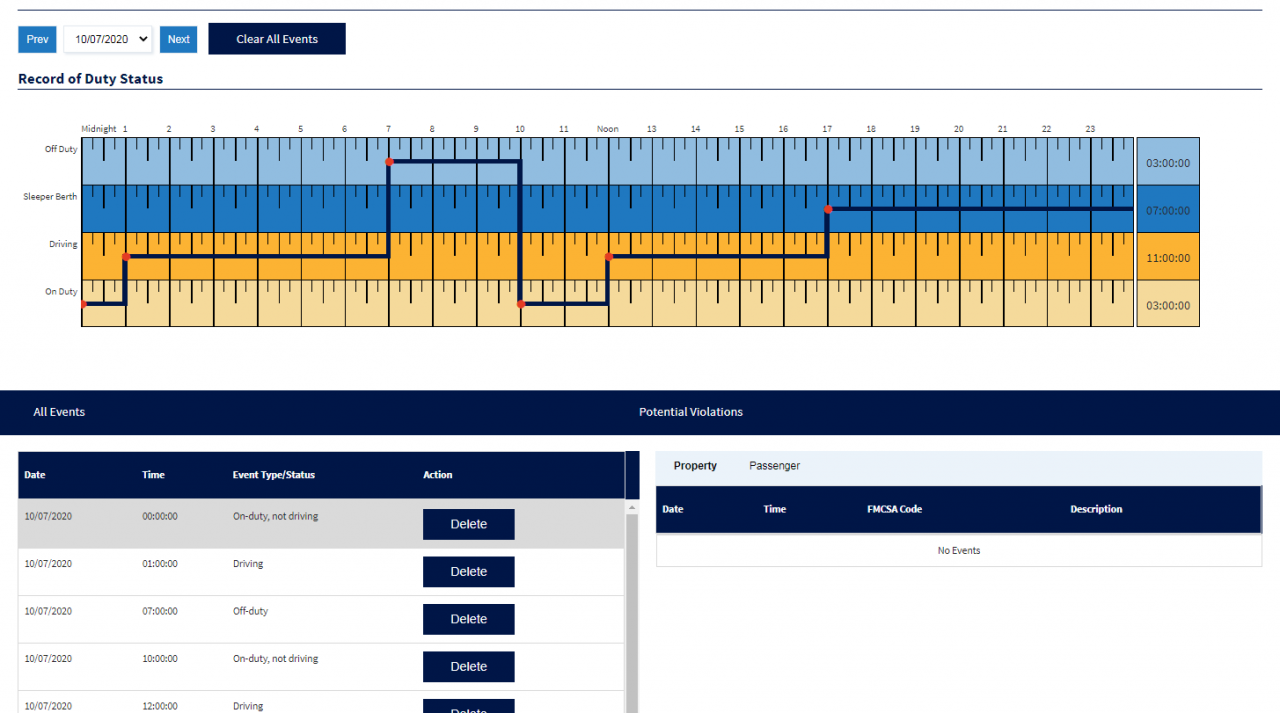
Task: Delete the 01:00:00 Driving event
Action: pyautogui.click(x=468, y=572)
